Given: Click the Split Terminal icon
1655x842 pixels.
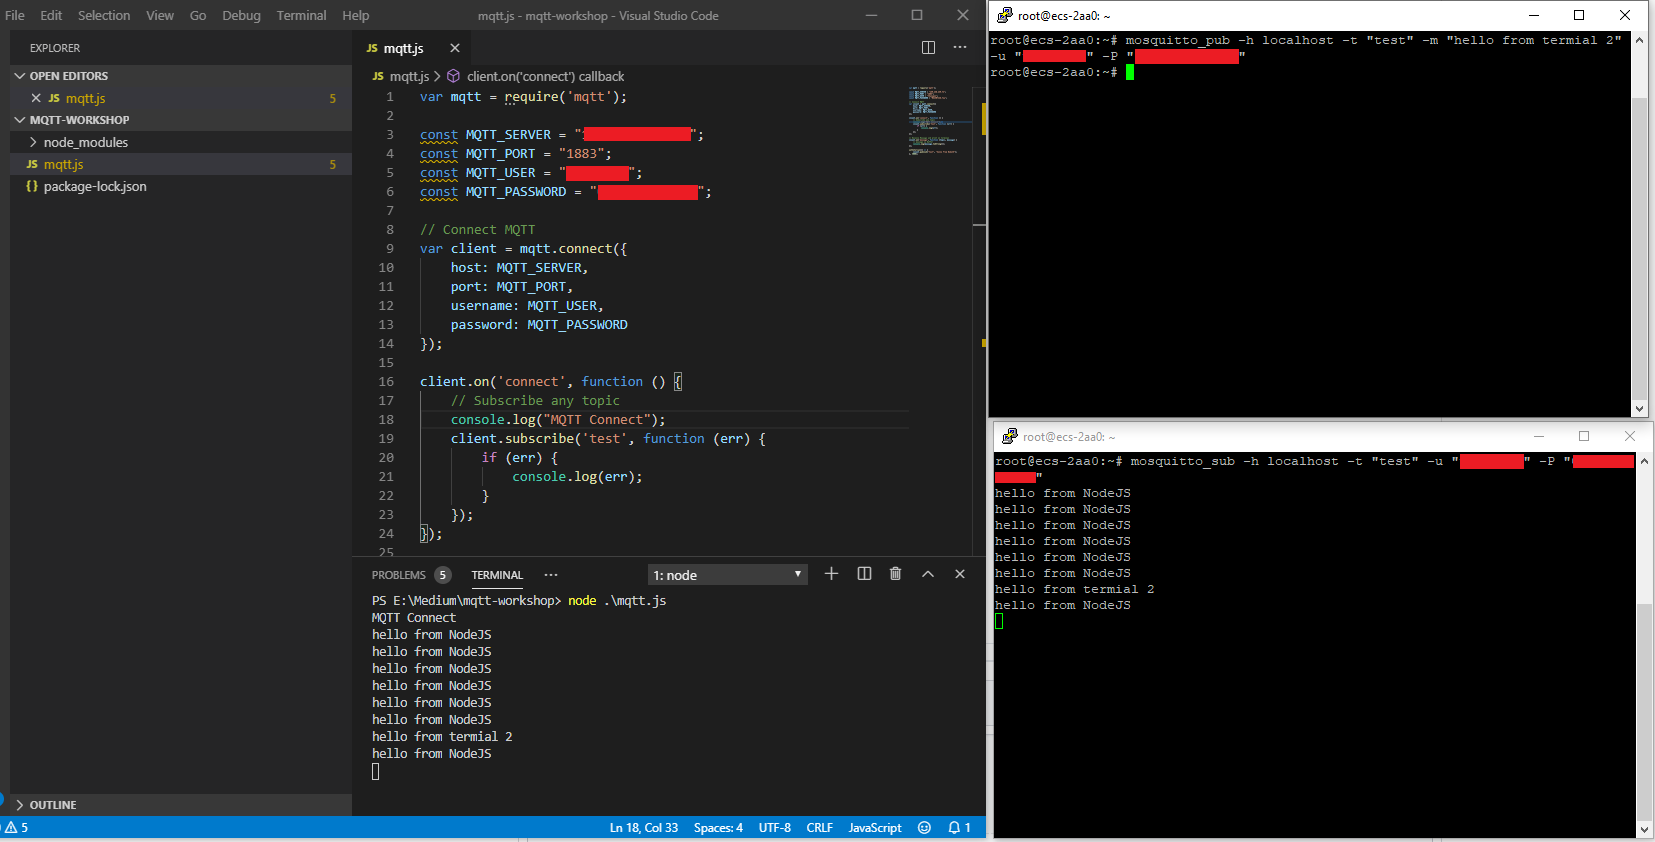Looking at the screenshot, I should (x=864, y=574).
